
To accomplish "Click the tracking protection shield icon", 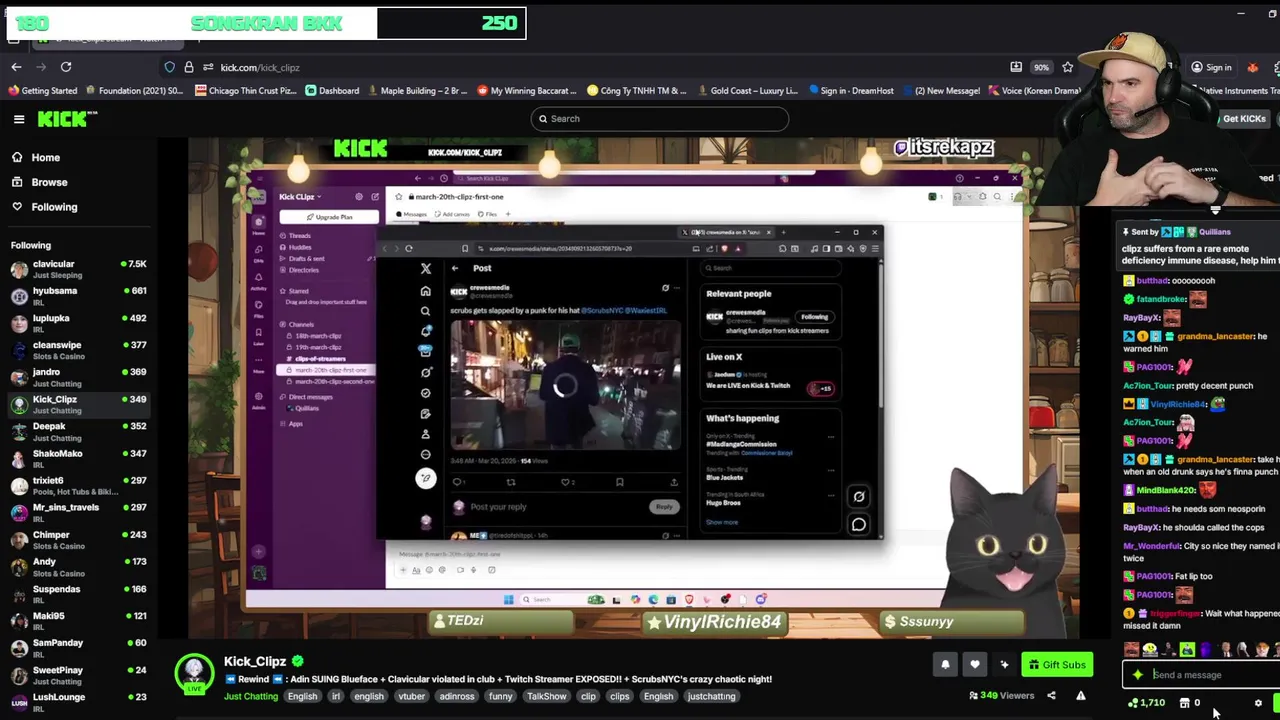I will 170,67.
